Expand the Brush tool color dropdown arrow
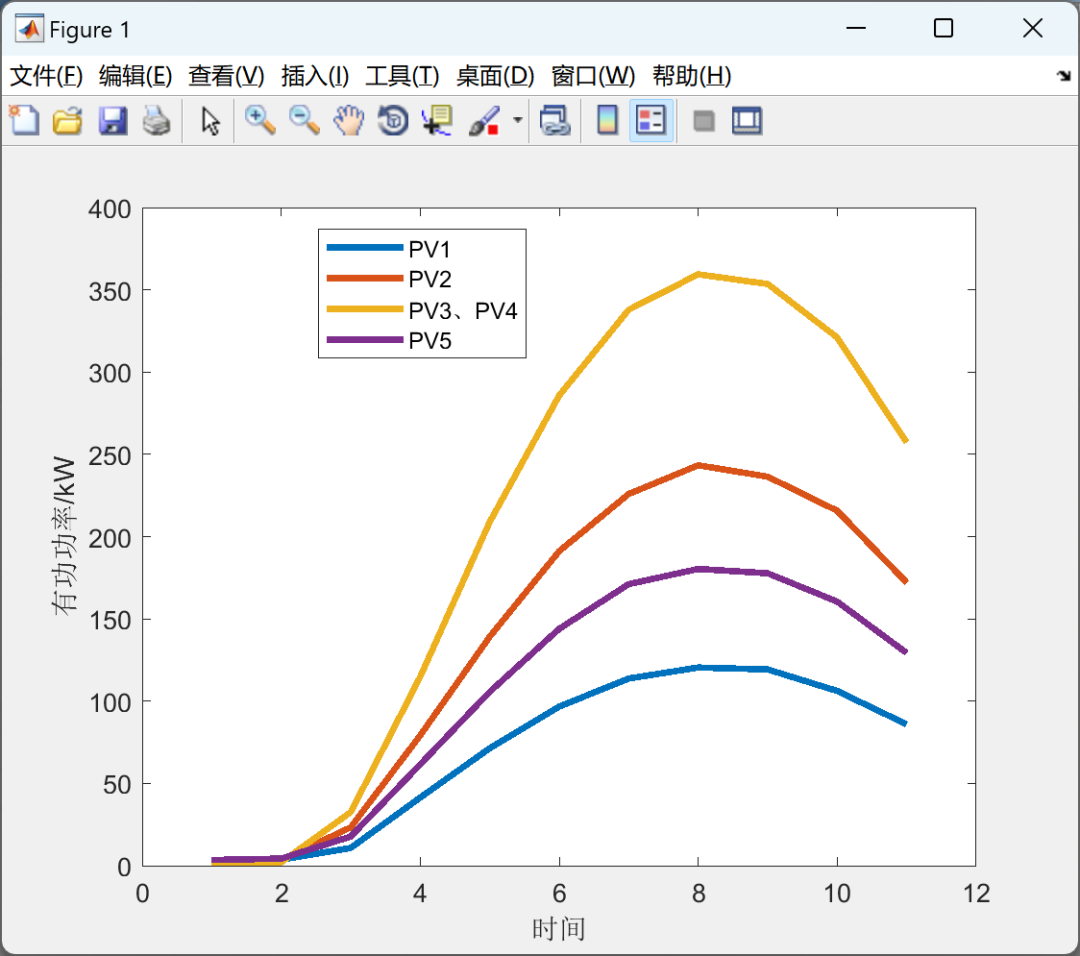The image size is (1080, 956). [x=518, y=121]
